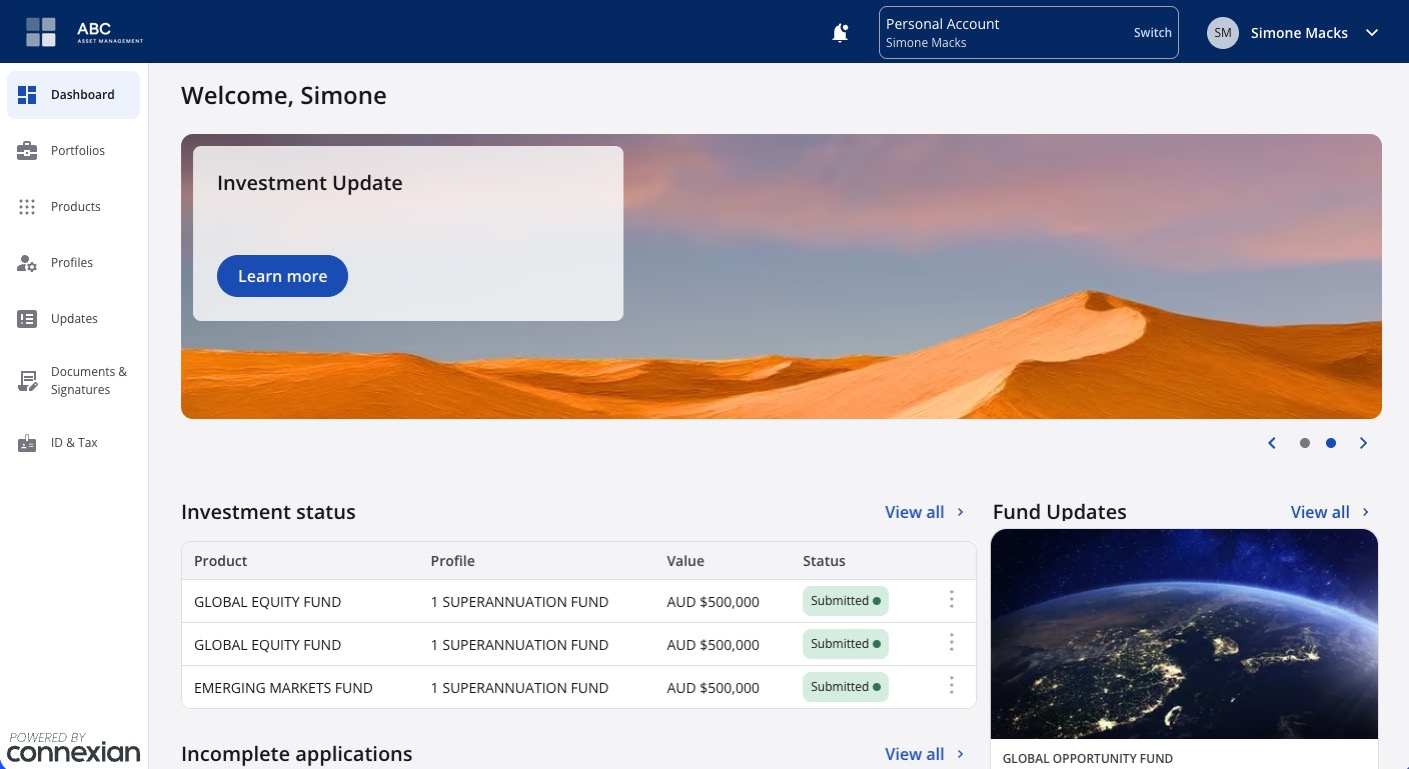1409x769 pixels.
Task: Open Documents & Signatures section
Action: (73, 381)
